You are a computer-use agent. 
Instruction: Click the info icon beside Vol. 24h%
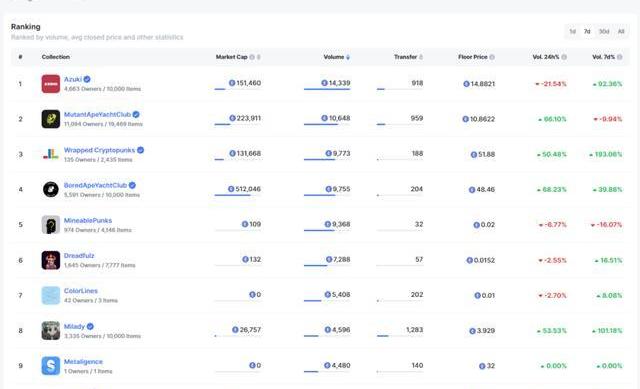[x=564, y=57]
